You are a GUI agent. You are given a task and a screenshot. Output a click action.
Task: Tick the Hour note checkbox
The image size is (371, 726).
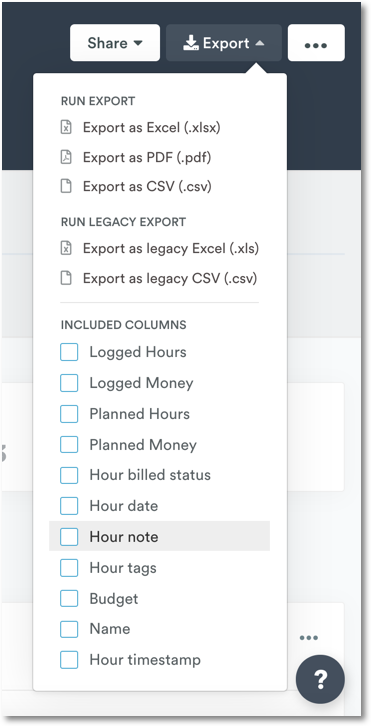tap(69, 537)
